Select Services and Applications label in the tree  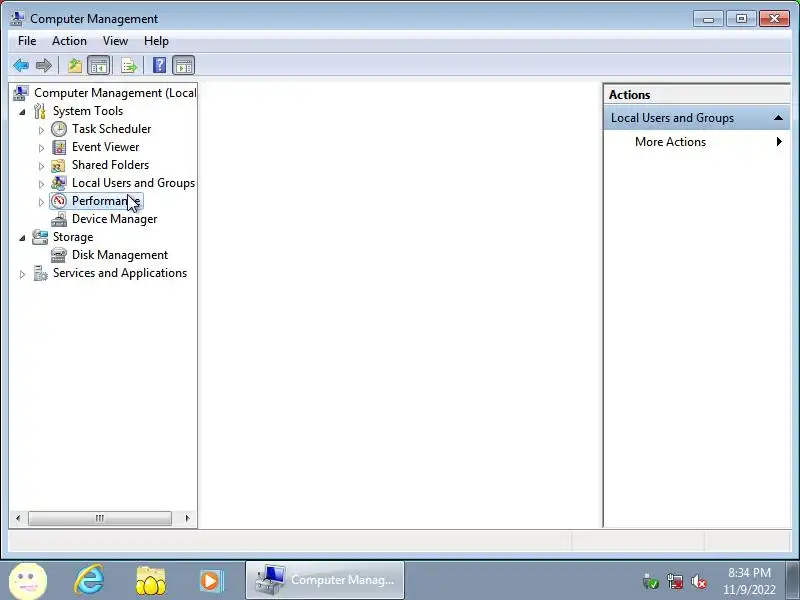pyautogui.click(x=120, y=273)
